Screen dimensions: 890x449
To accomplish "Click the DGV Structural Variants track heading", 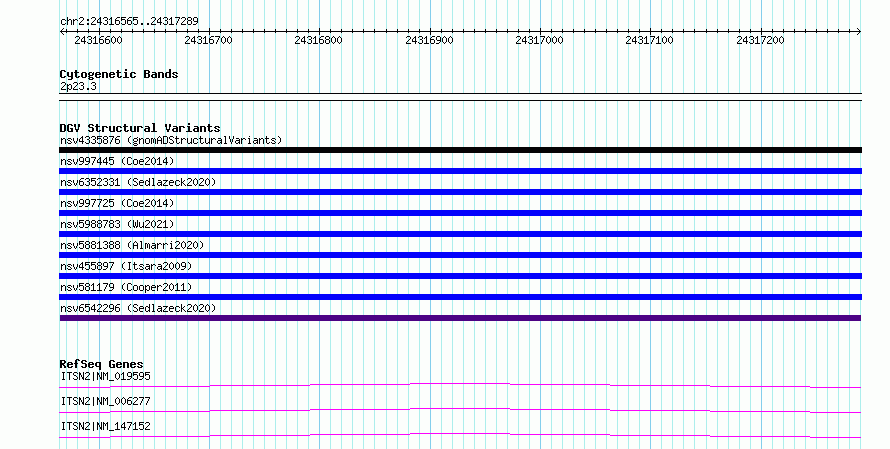I will point(140,128).
